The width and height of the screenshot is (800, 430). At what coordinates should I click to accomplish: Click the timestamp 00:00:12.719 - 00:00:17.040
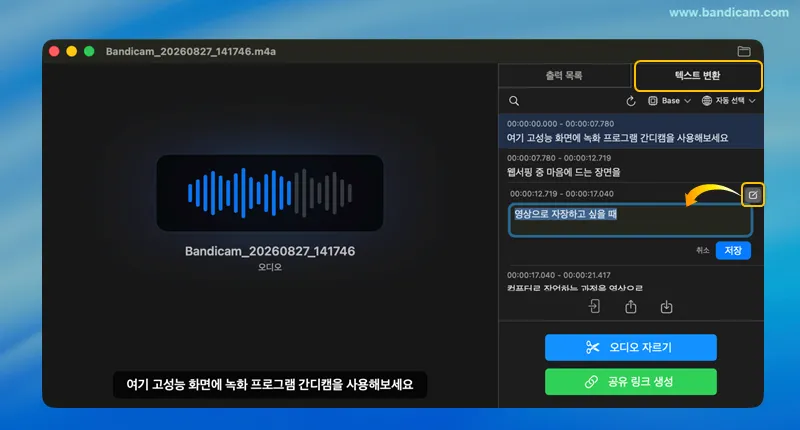click(x=562, y=194)
